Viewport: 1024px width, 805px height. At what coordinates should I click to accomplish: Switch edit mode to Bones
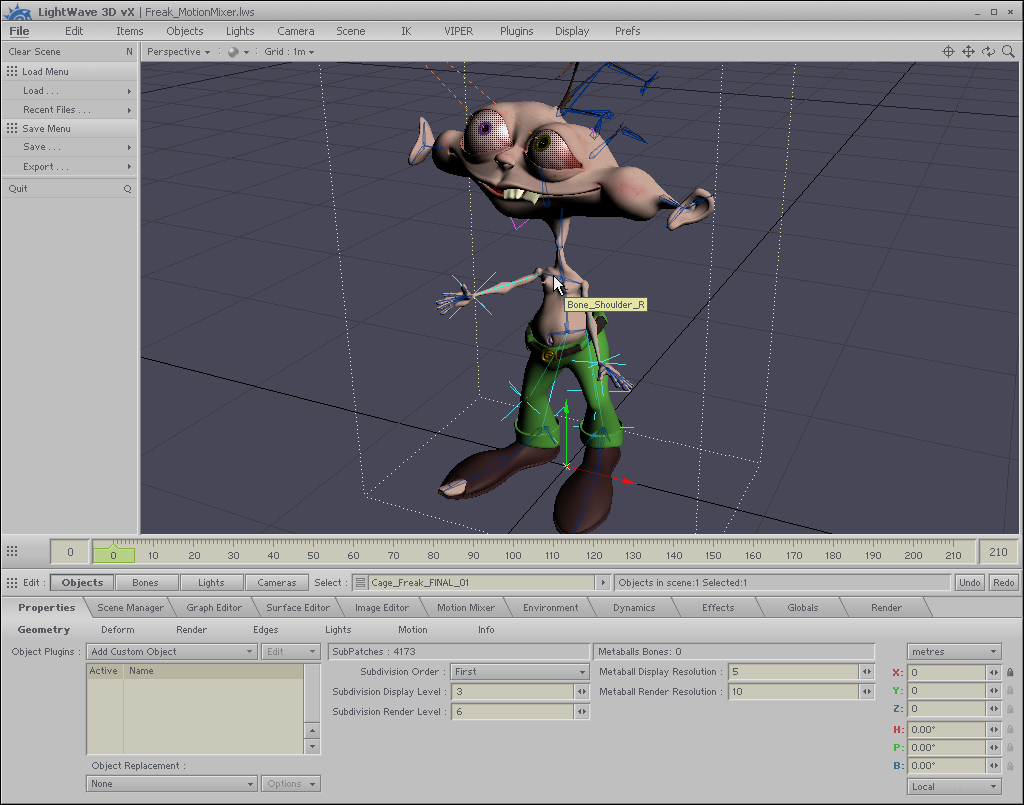pos(145,582)
